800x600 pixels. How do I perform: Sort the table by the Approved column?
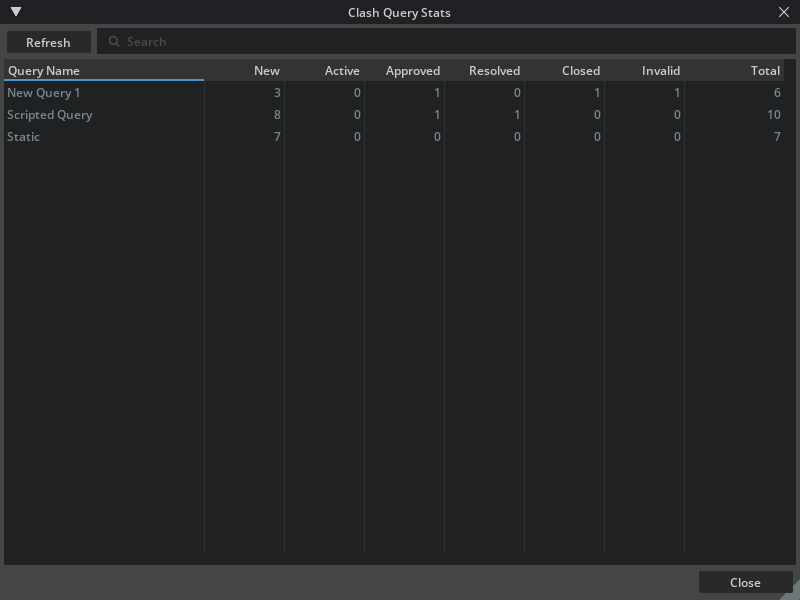[413, 70]
